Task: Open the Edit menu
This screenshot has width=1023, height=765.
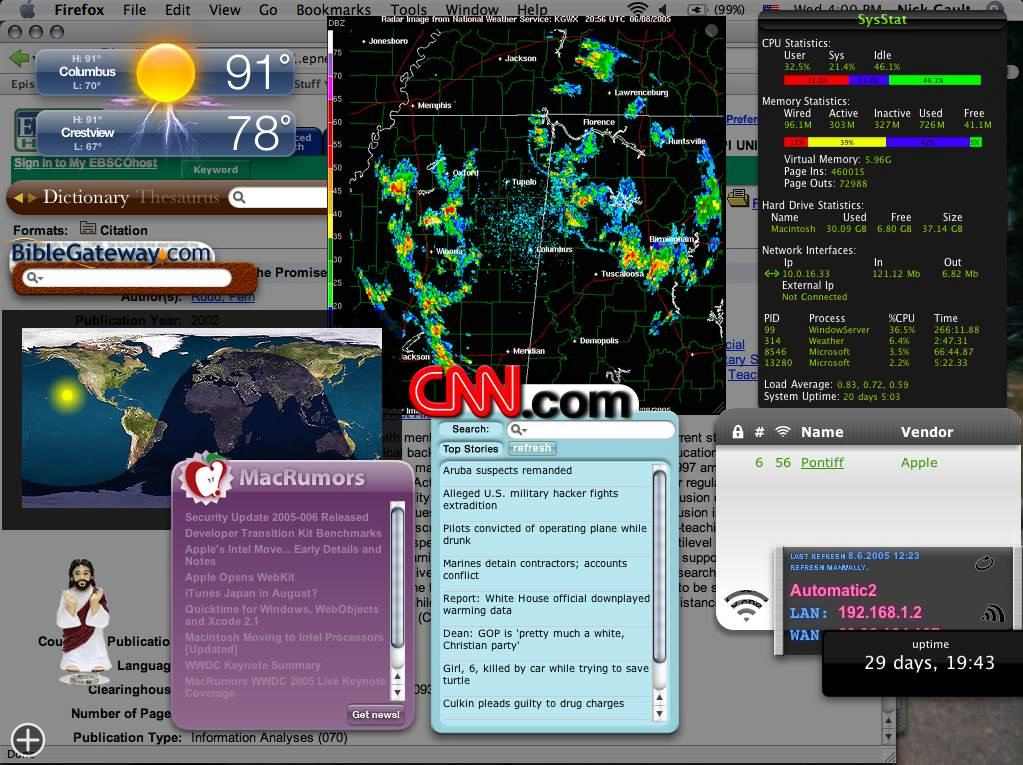Action: (177, 10)
